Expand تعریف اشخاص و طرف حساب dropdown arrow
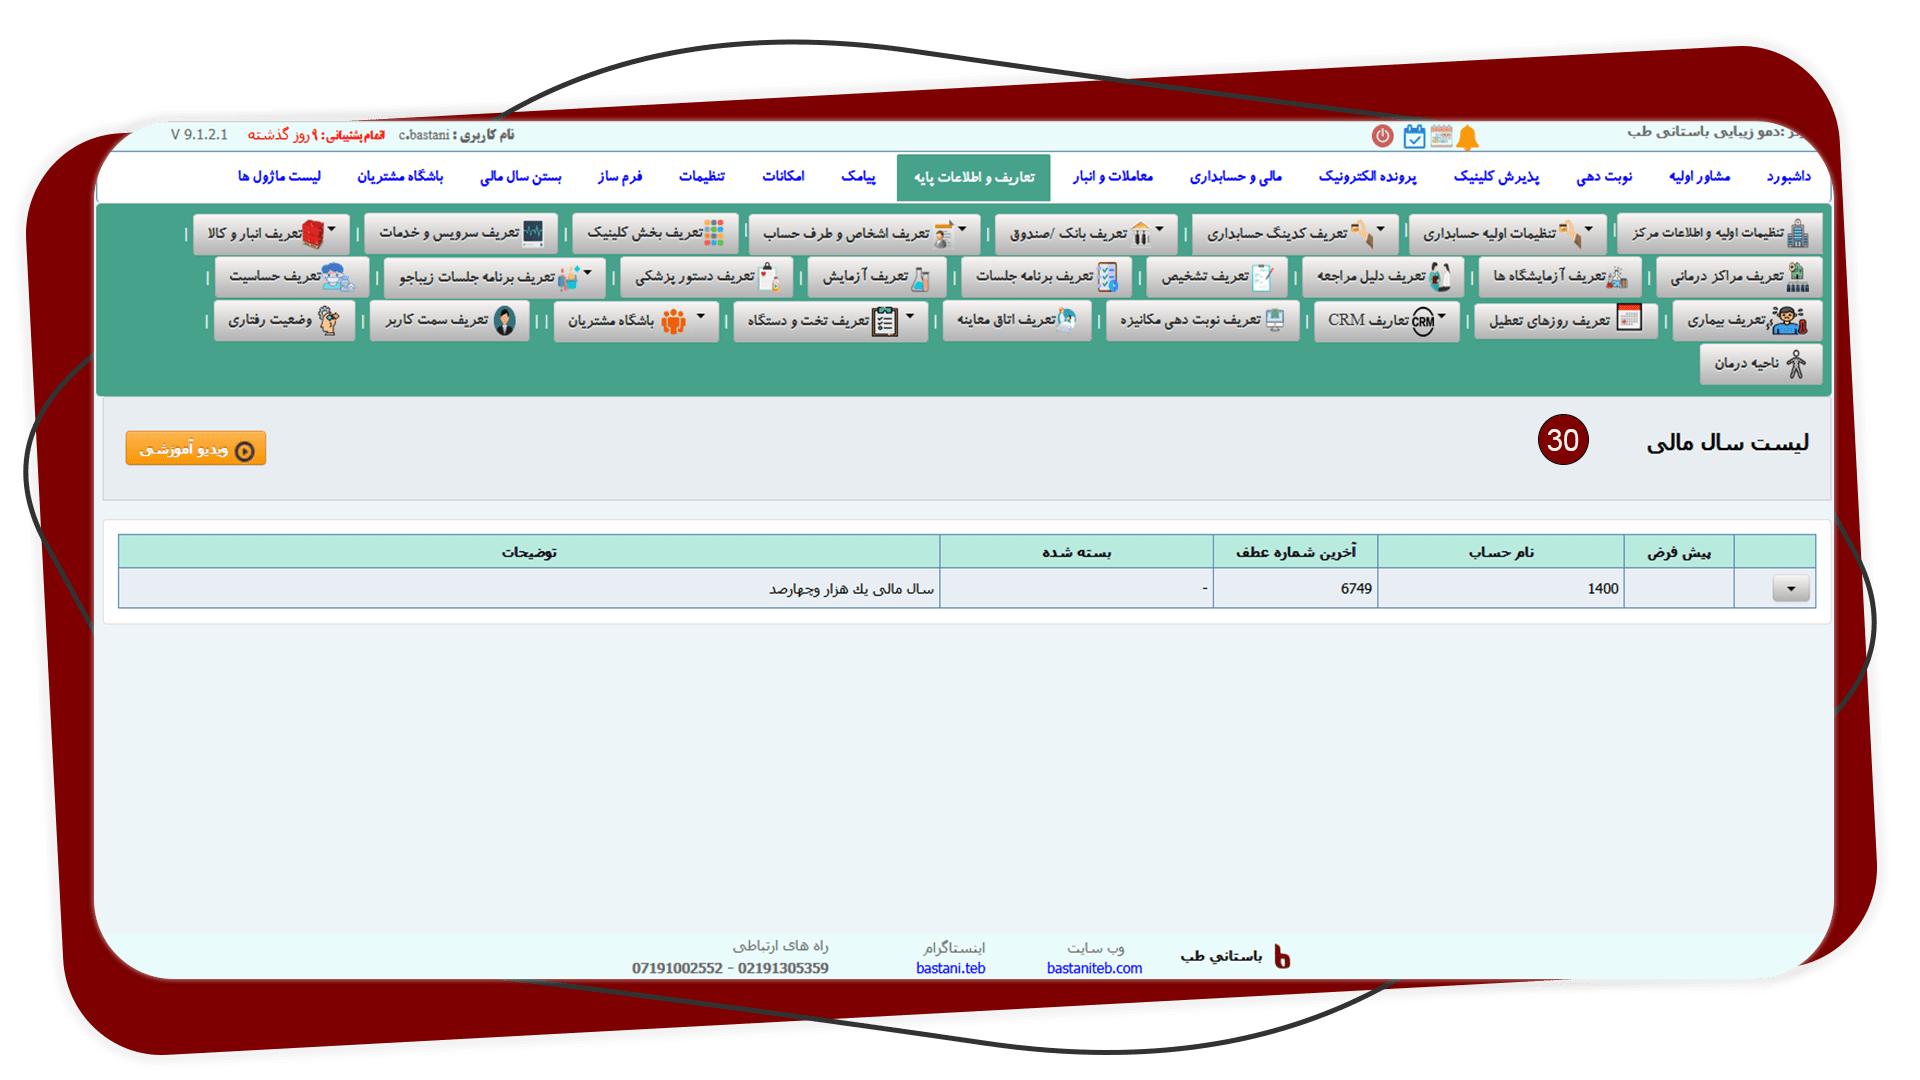 pyautogui.click(x=963, y=229)
